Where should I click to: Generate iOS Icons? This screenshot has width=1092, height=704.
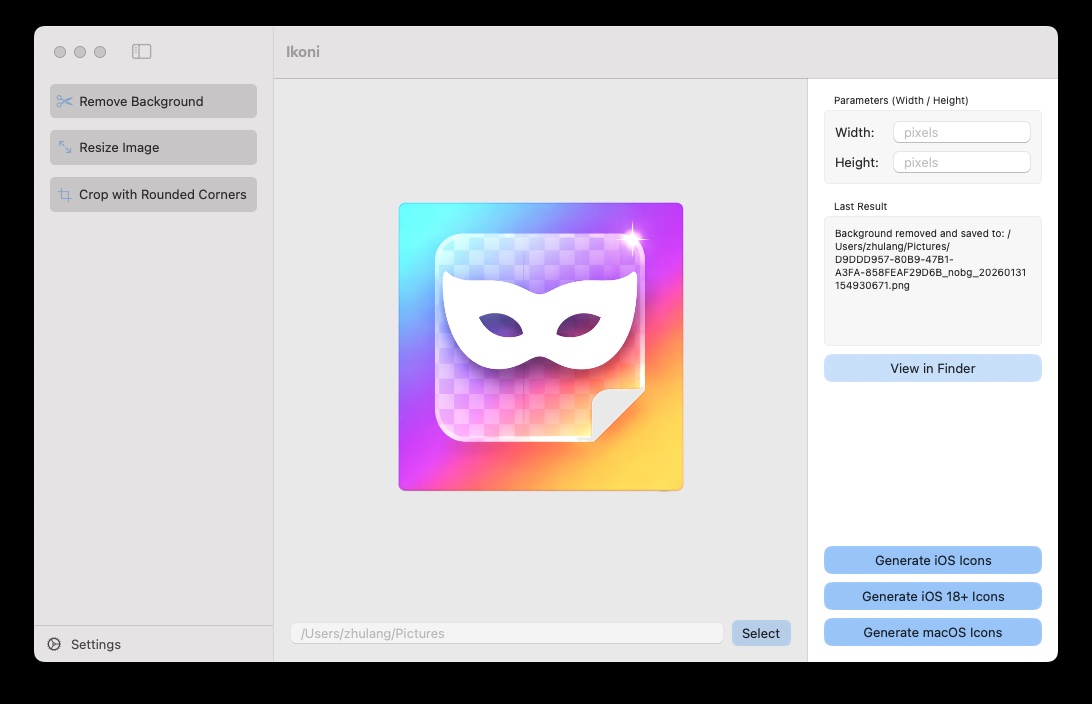pyautogui.click(x=932, y=560)
